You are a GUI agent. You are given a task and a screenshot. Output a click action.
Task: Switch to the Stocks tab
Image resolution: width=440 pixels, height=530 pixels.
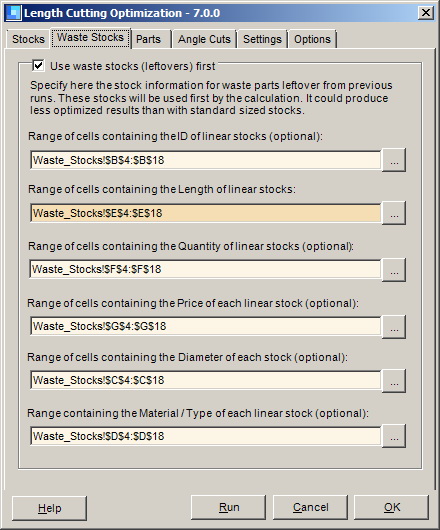coord(28,39)
